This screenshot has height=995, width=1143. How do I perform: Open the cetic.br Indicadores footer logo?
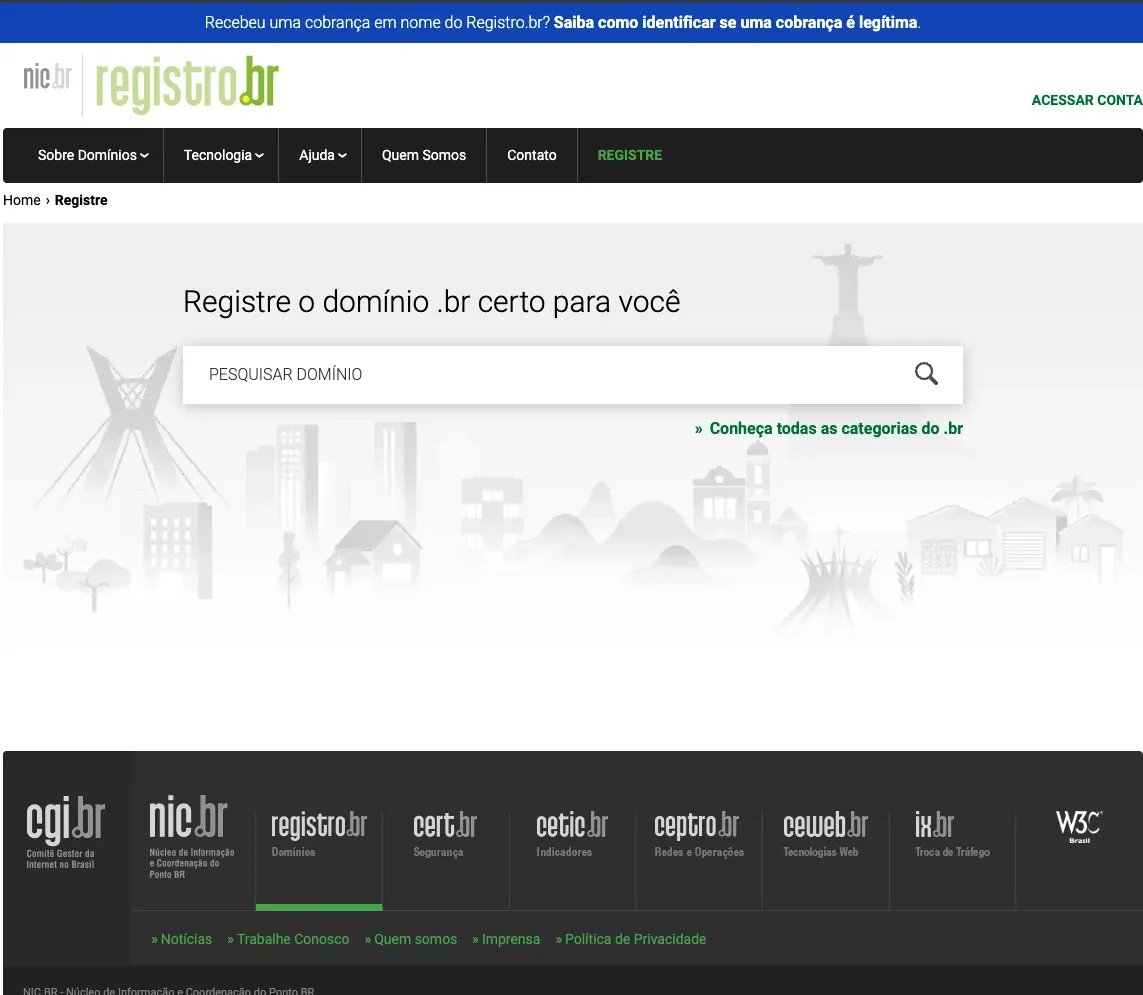point(572,834)
